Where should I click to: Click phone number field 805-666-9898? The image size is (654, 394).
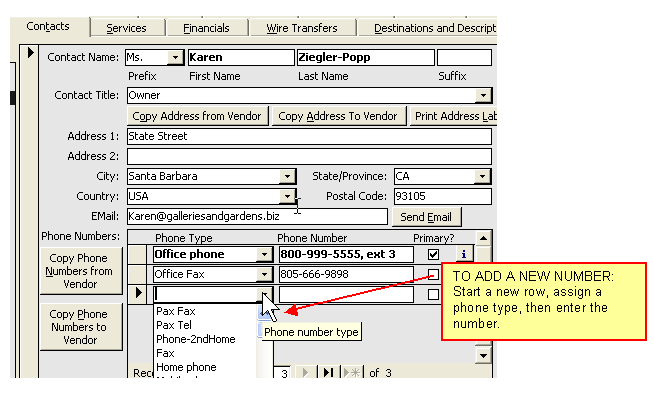click(x=346, y=274)
